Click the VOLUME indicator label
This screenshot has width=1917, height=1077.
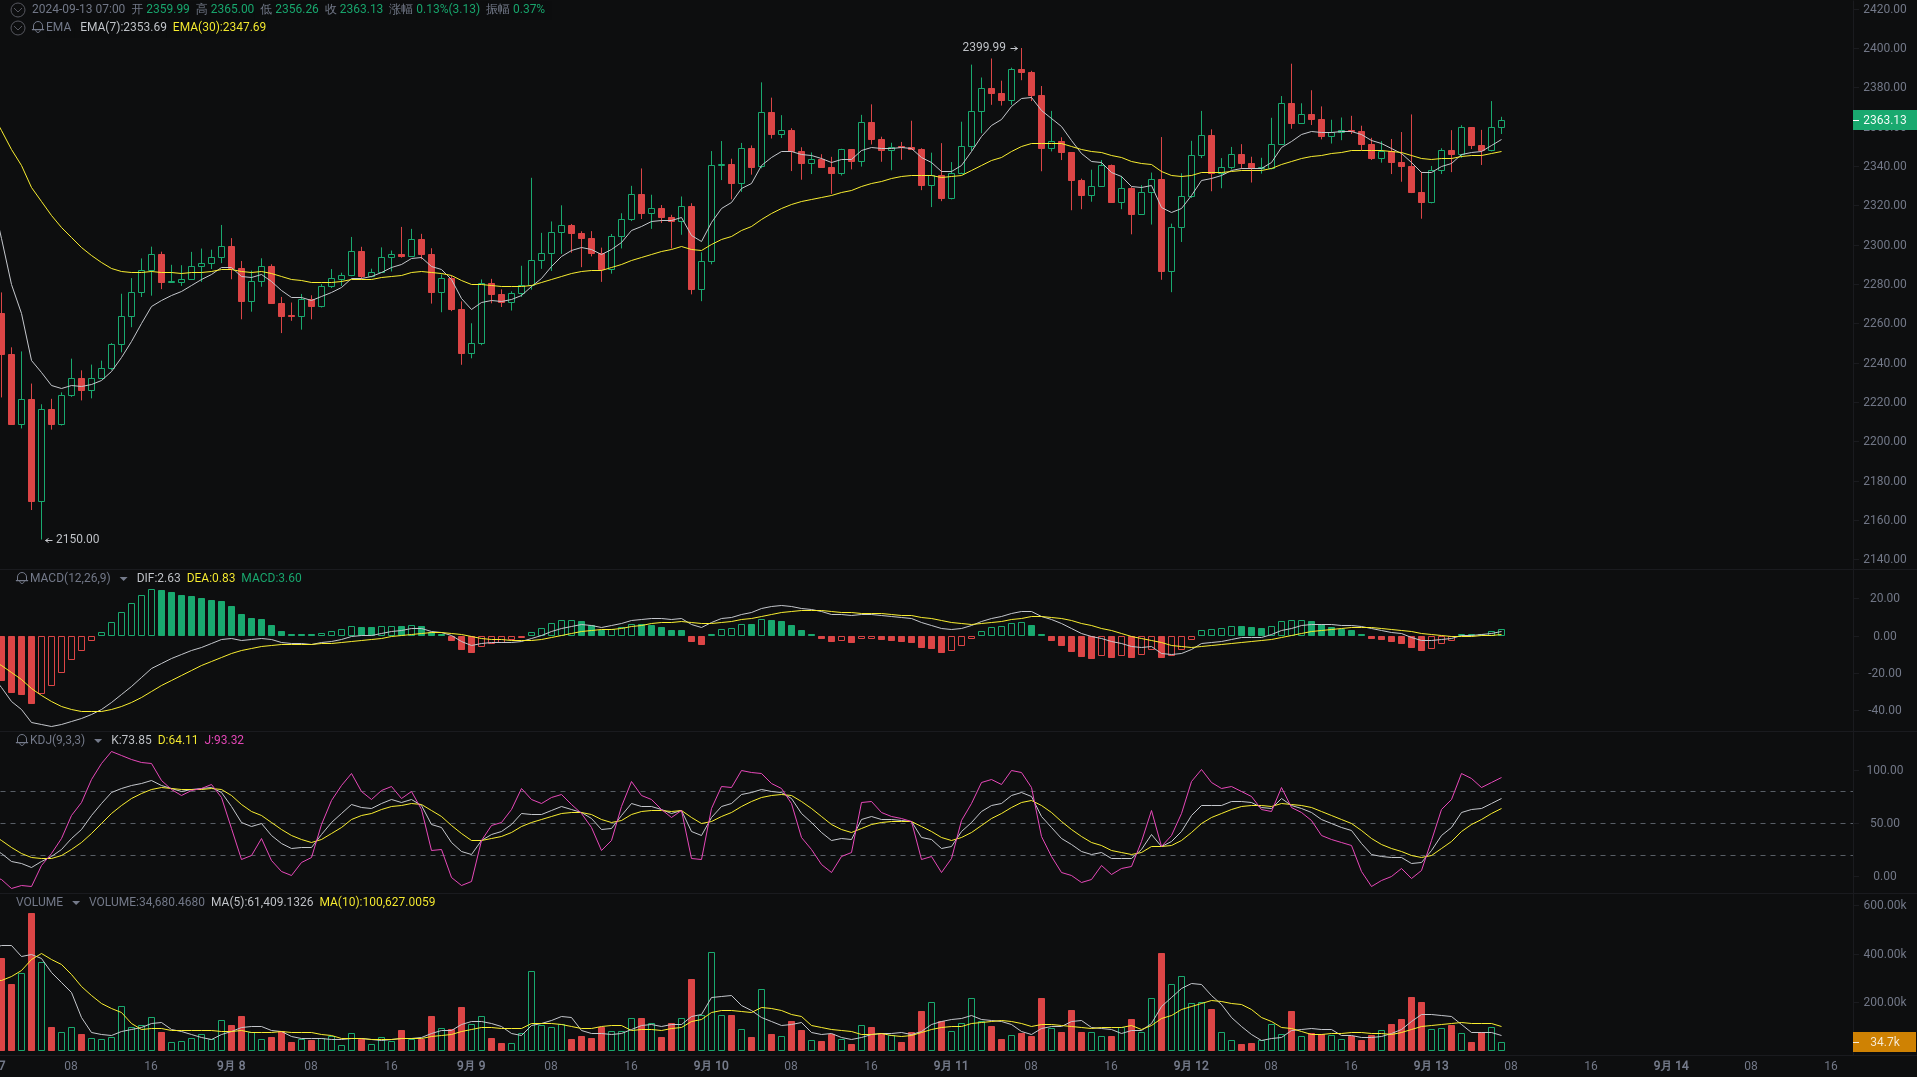pyautogui.click(x=39, y=902)
